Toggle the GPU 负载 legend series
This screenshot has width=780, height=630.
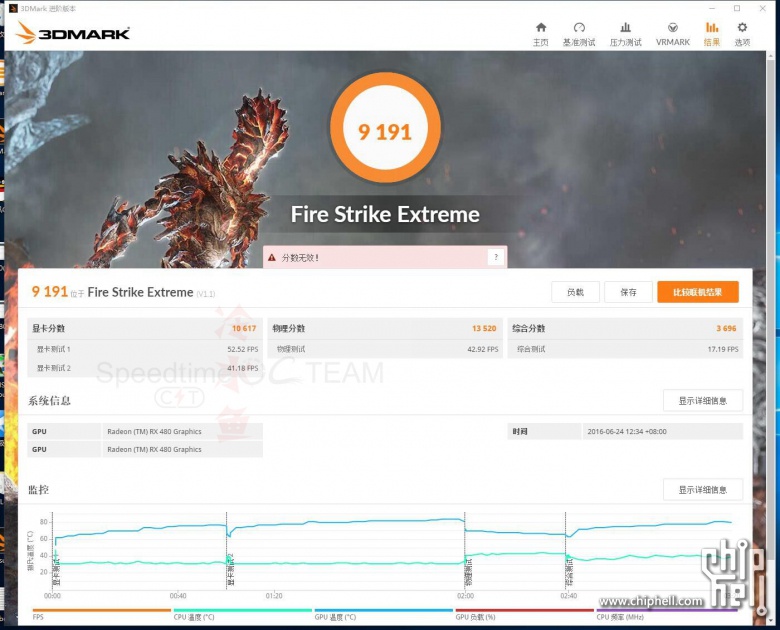point(524,614)
